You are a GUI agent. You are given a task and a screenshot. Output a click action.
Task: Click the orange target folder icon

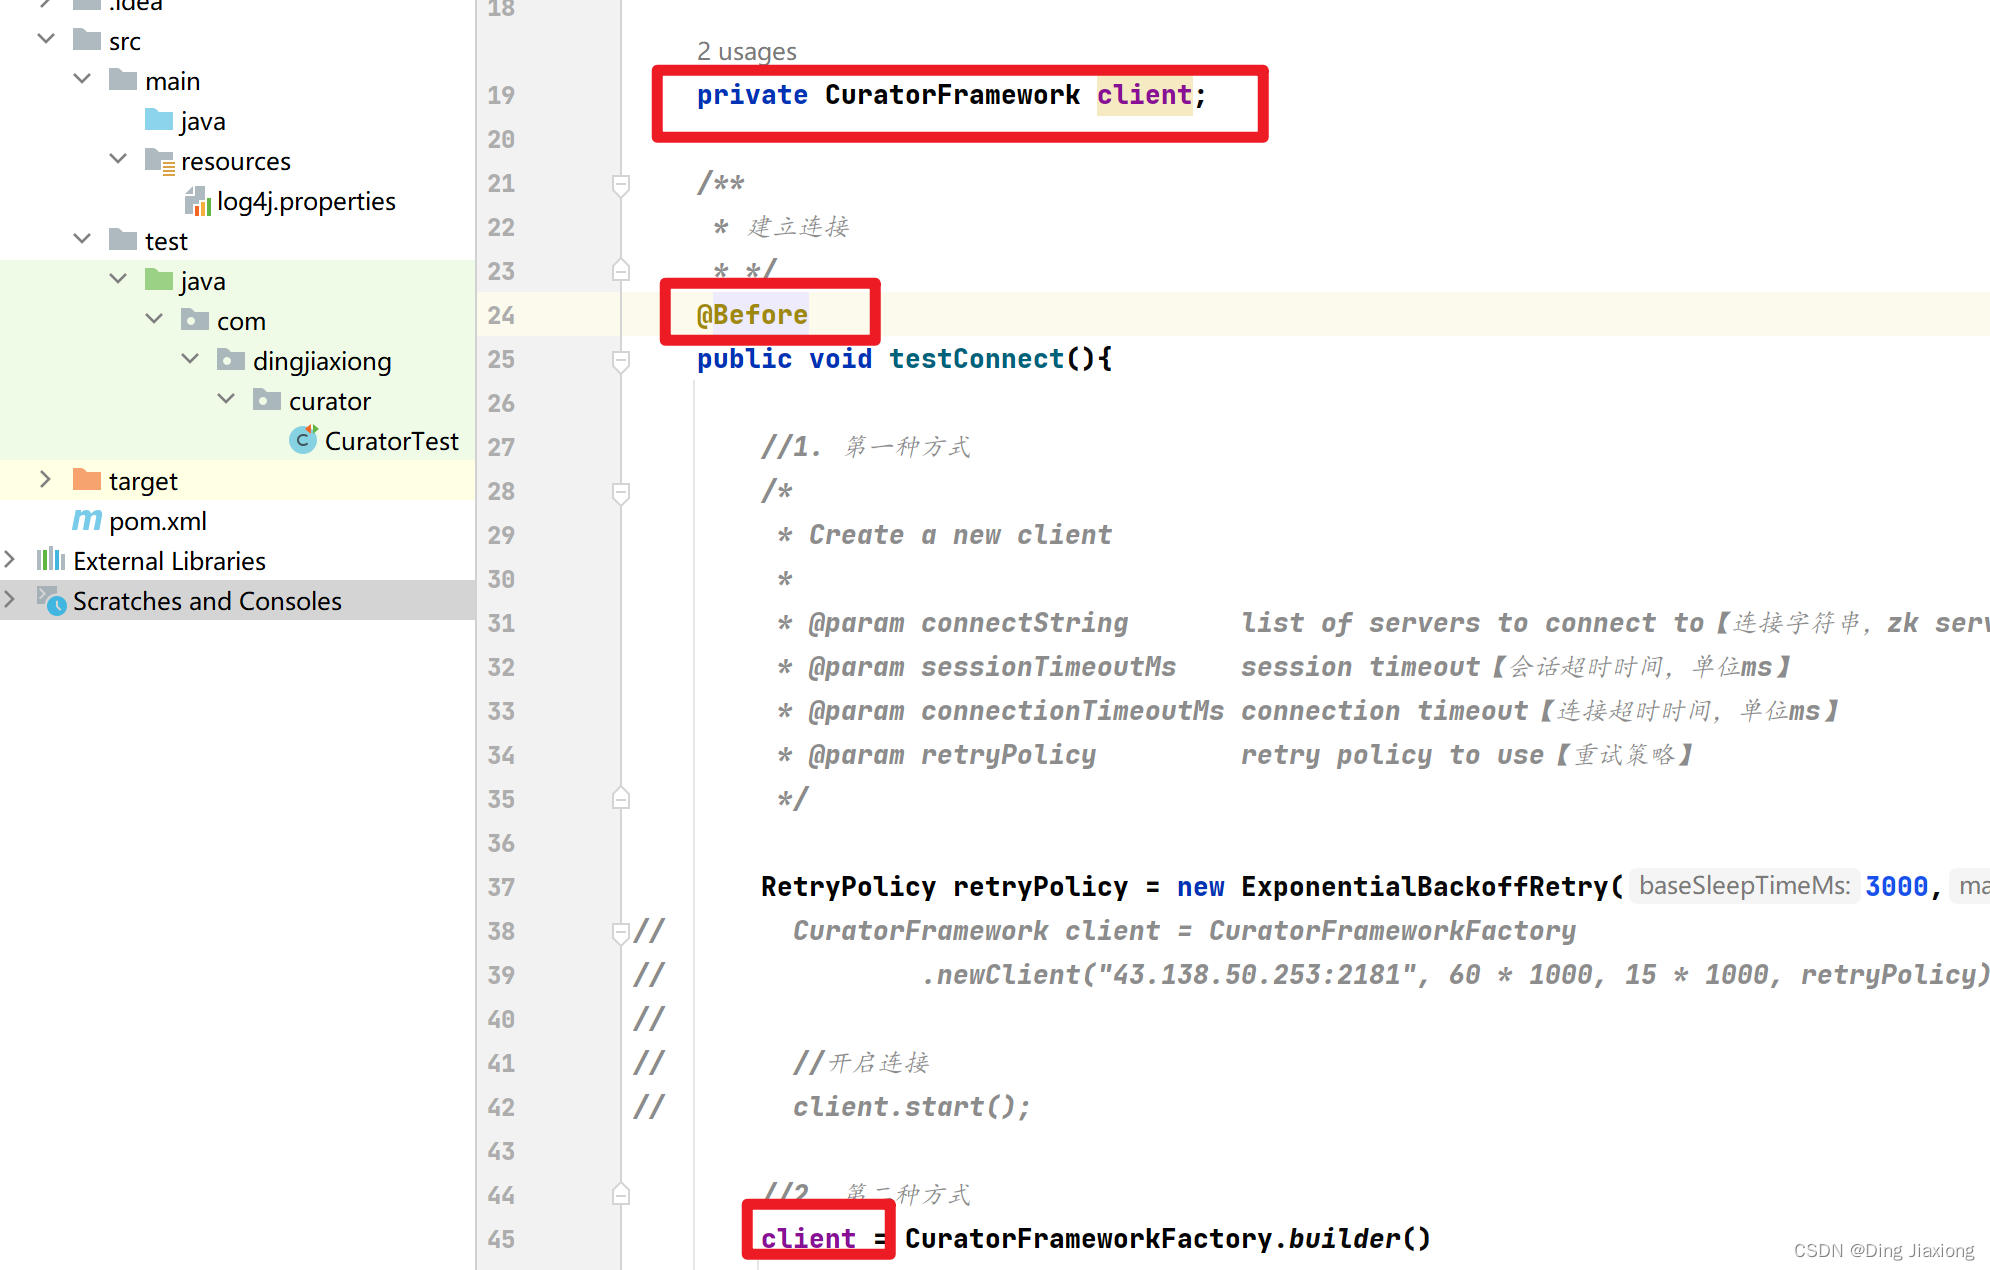(x=87, y=480)
